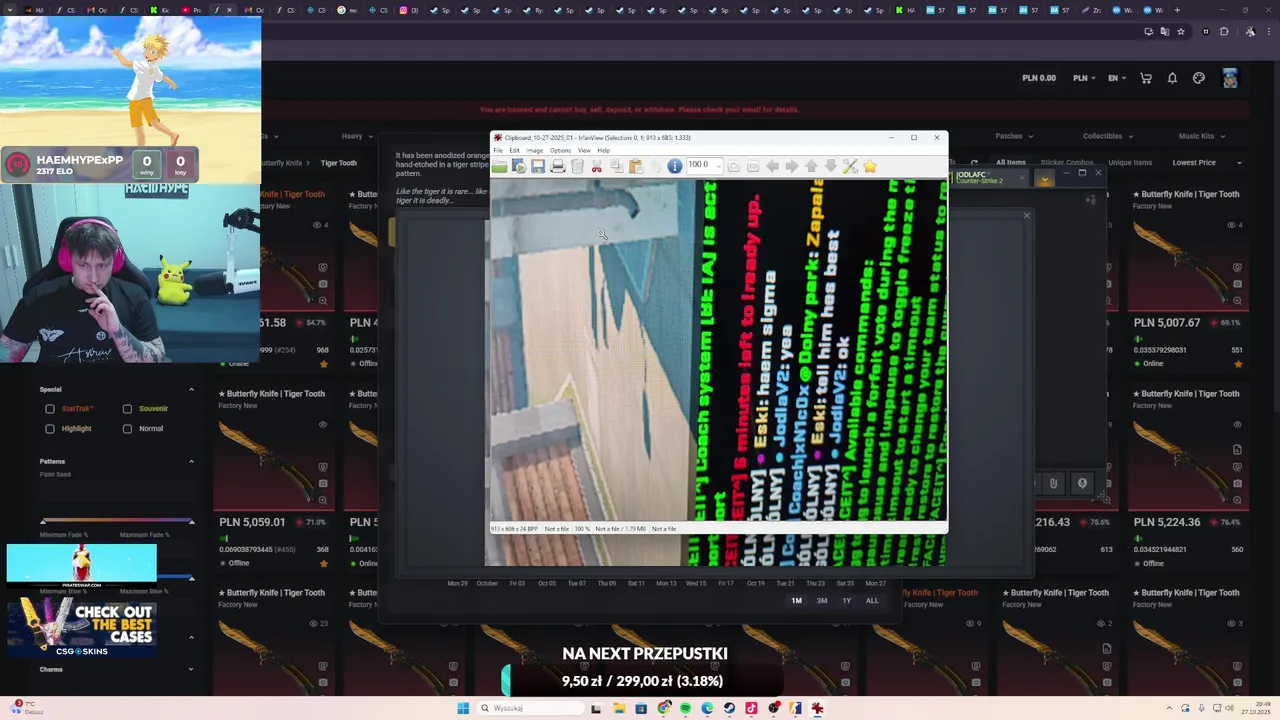Collapse the Special filter section
Image resolution: width=1280 pixels, height=720 pixels.
(x=191, y=390)
